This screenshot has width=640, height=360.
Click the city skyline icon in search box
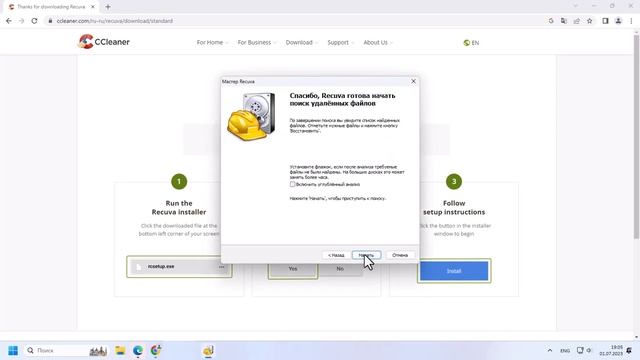[x=98, y=351]
